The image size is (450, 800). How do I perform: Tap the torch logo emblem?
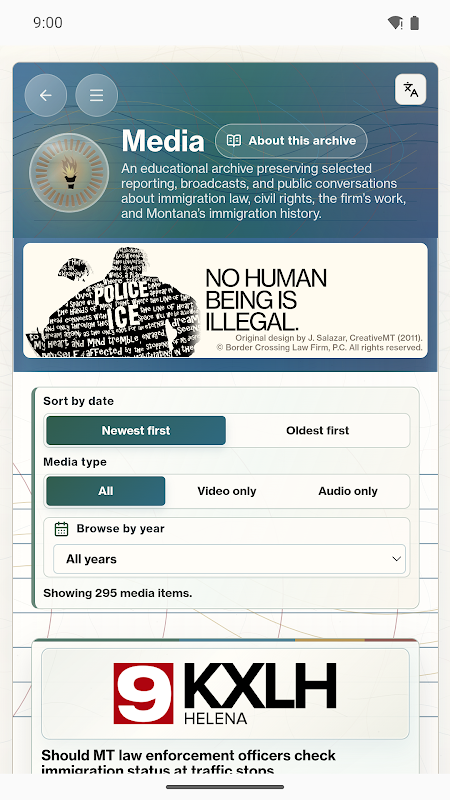tap(69, 173)
